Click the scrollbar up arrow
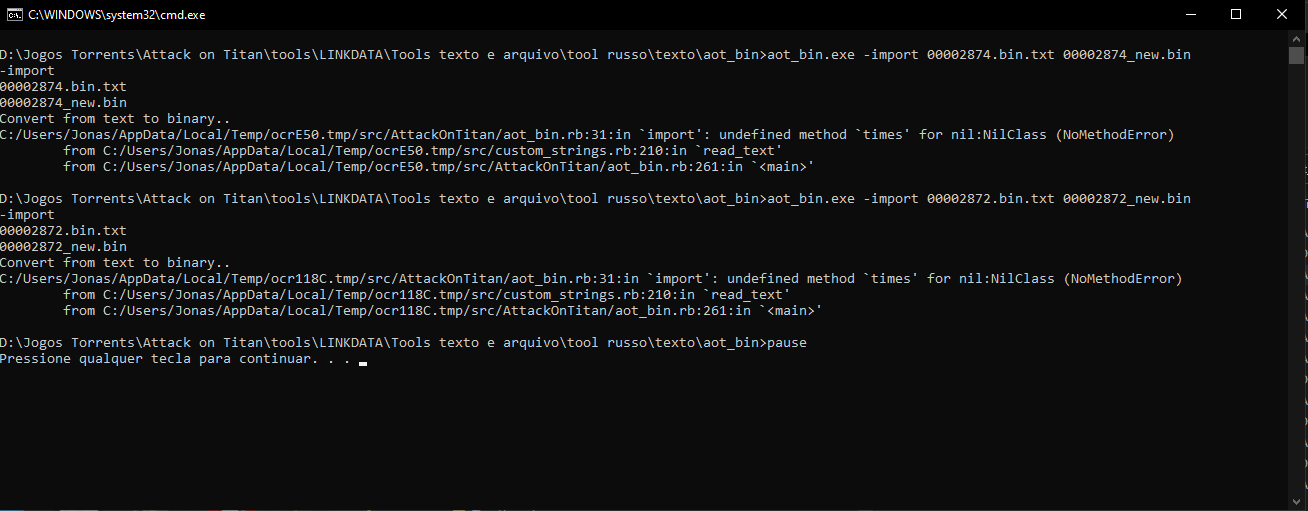 pos(1297,38)
